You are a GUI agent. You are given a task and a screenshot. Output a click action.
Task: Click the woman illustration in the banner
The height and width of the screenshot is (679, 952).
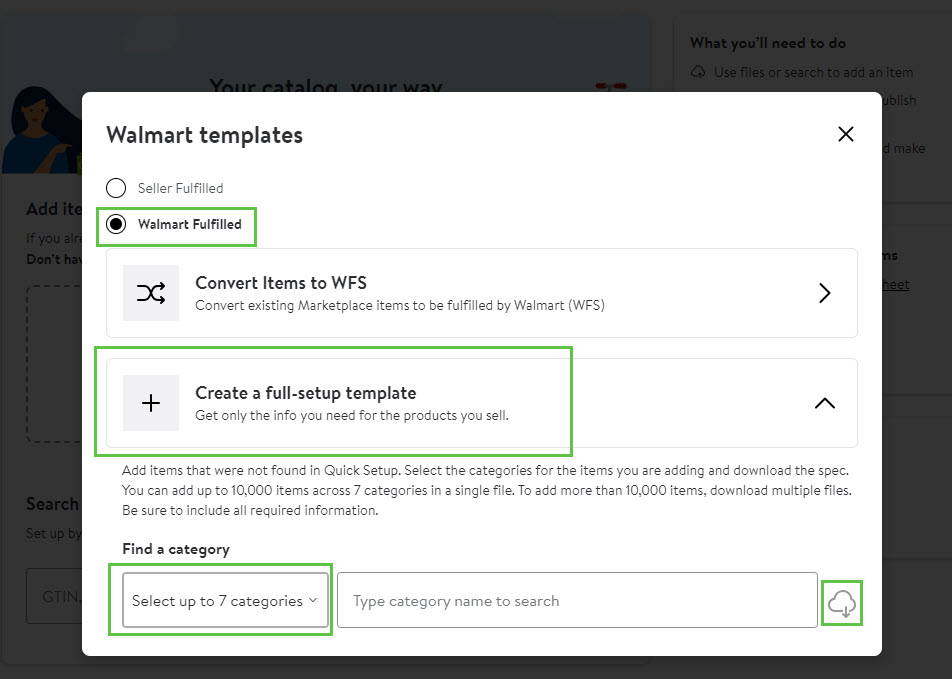[x=41, y=130]
